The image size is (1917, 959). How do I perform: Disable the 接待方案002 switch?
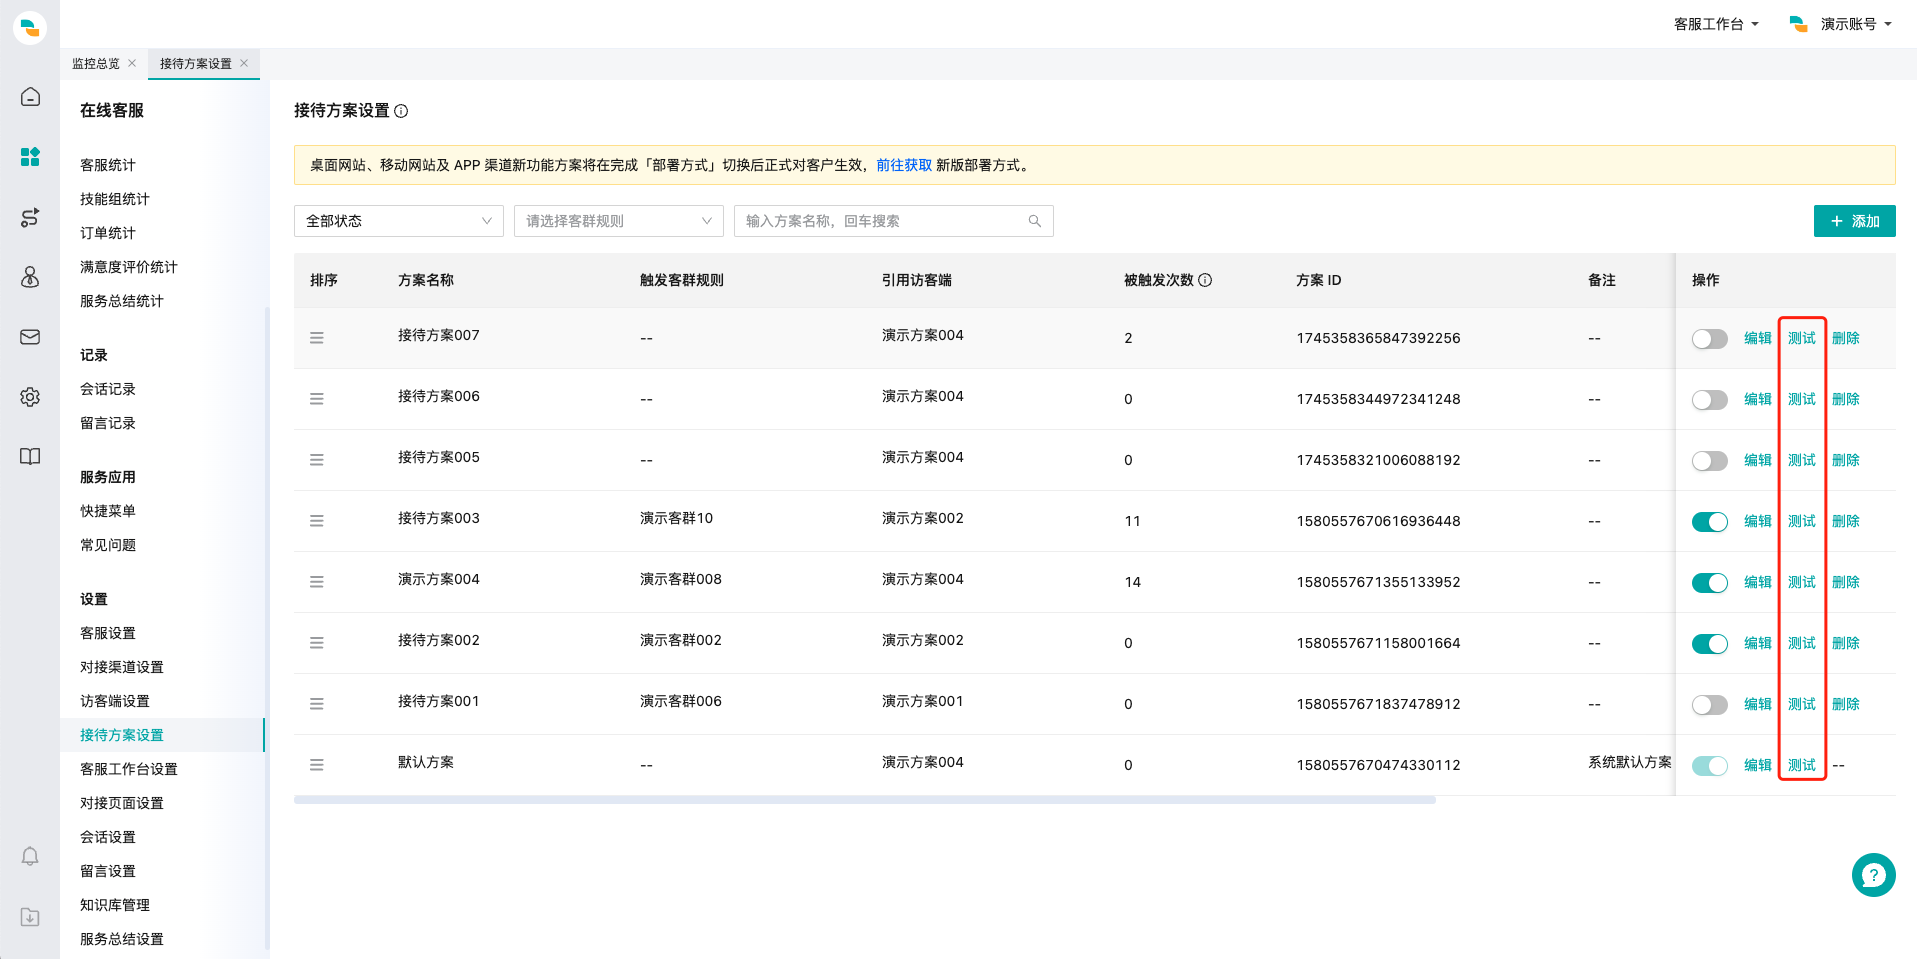pos(1709,644)
